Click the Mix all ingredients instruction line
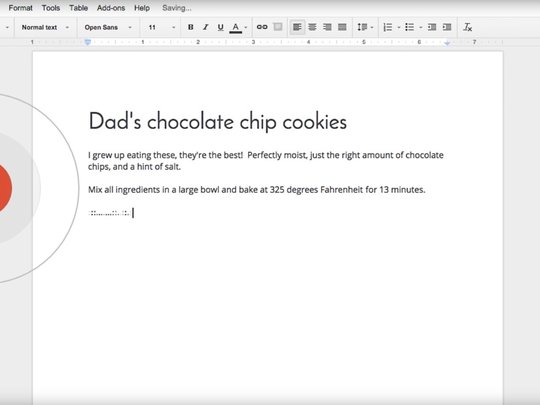 pos(257,189)
